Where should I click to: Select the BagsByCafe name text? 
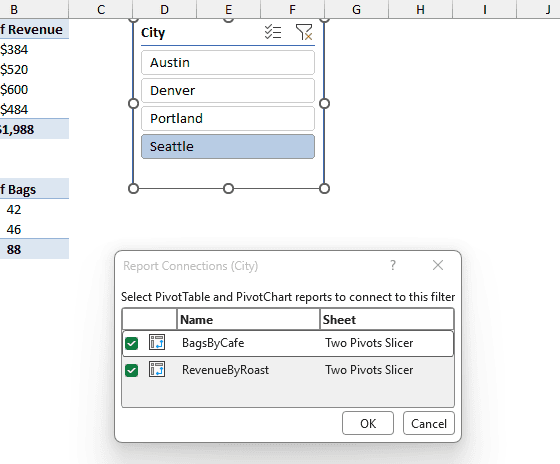213,343
